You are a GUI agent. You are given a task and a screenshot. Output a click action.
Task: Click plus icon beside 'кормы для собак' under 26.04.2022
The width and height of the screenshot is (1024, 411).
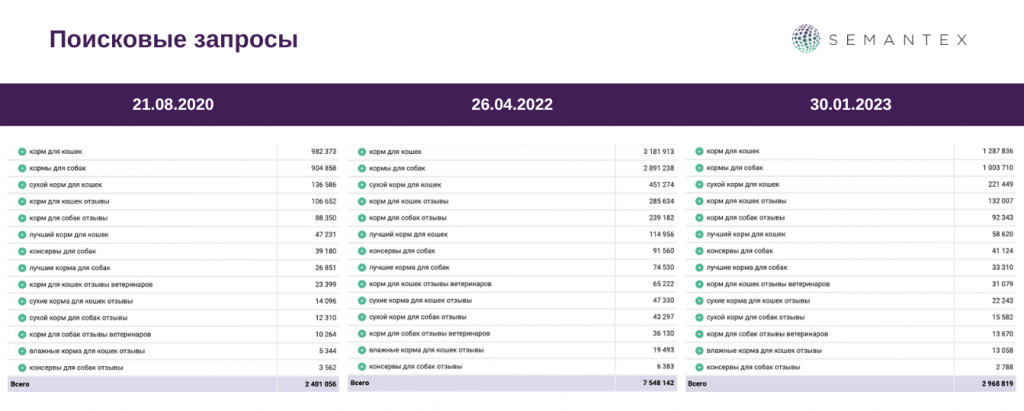tap(362, 168)
